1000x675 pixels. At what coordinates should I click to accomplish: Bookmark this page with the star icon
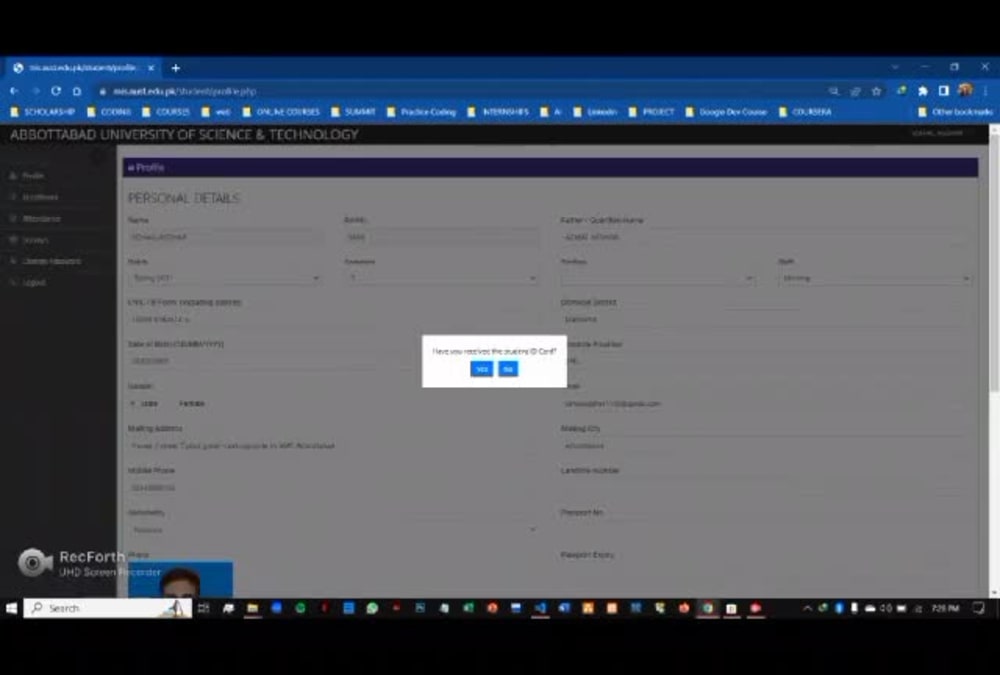click(x=876, y=91)
